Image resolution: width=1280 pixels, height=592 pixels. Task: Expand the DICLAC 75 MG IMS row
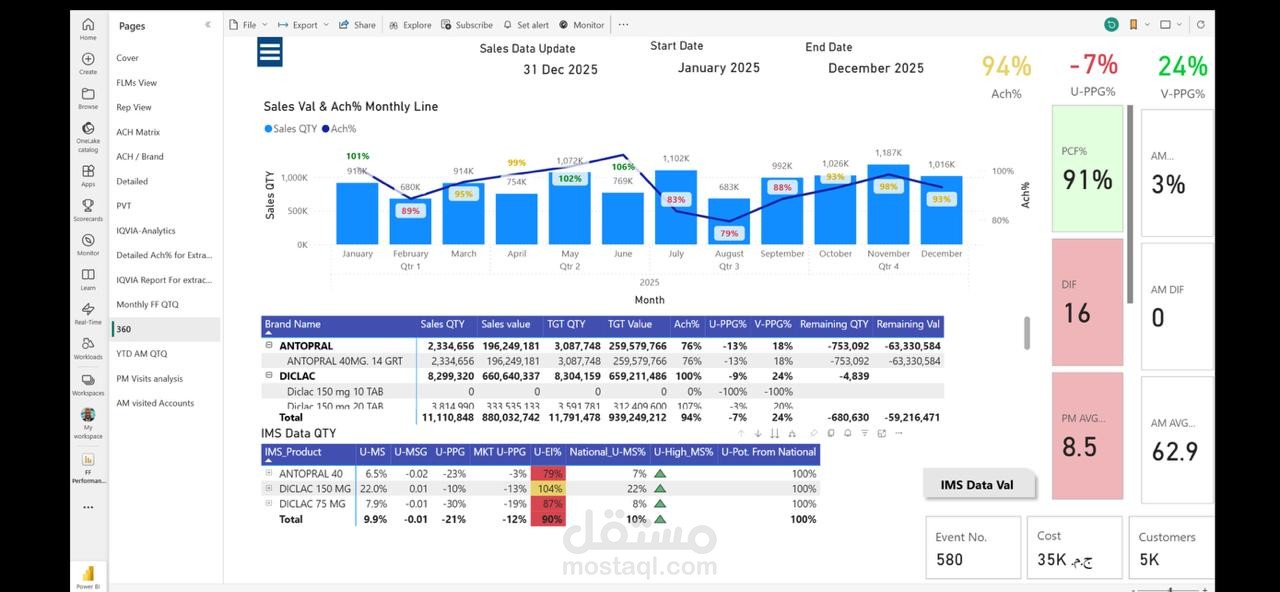[x=268, y=503]
